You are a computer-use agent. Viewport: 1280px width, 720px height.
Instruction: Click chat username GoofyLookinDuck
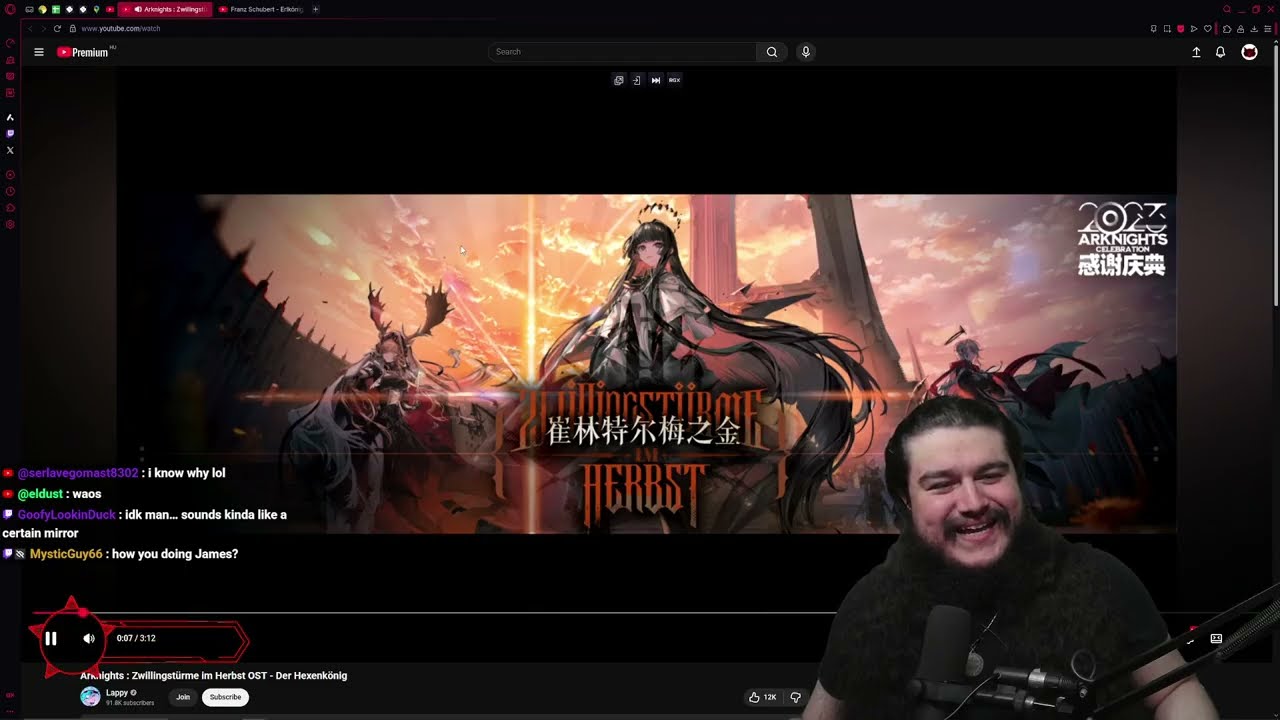(x=67, y=514)
